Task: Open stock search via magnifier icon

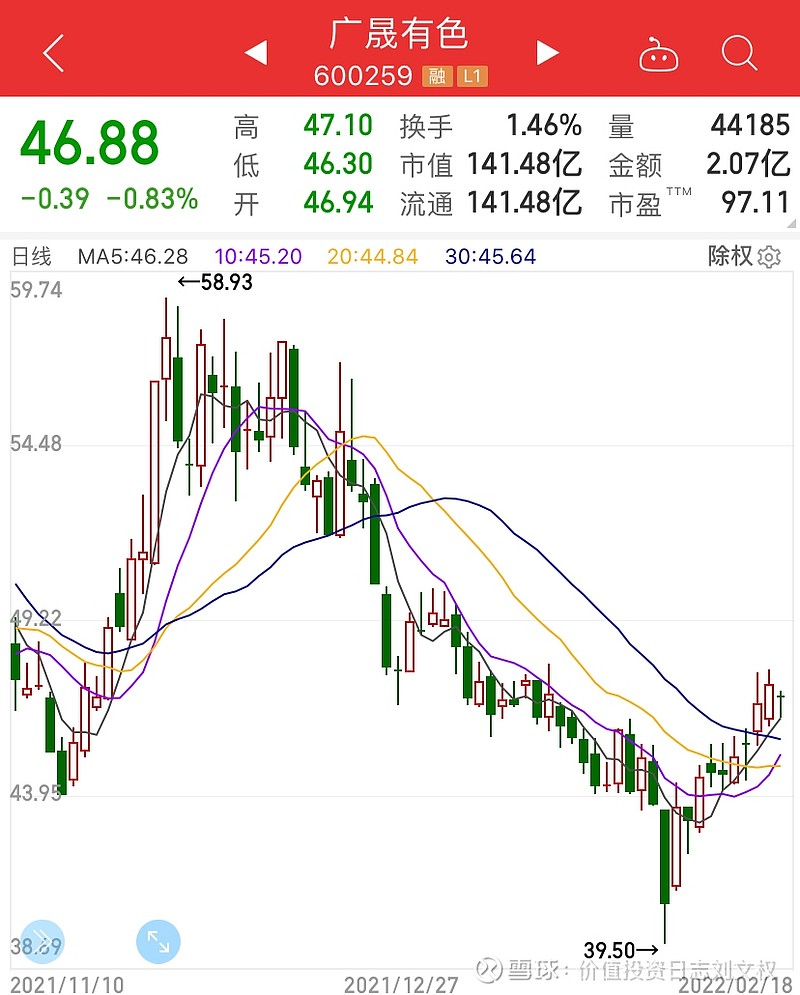Action: point(739,55)
